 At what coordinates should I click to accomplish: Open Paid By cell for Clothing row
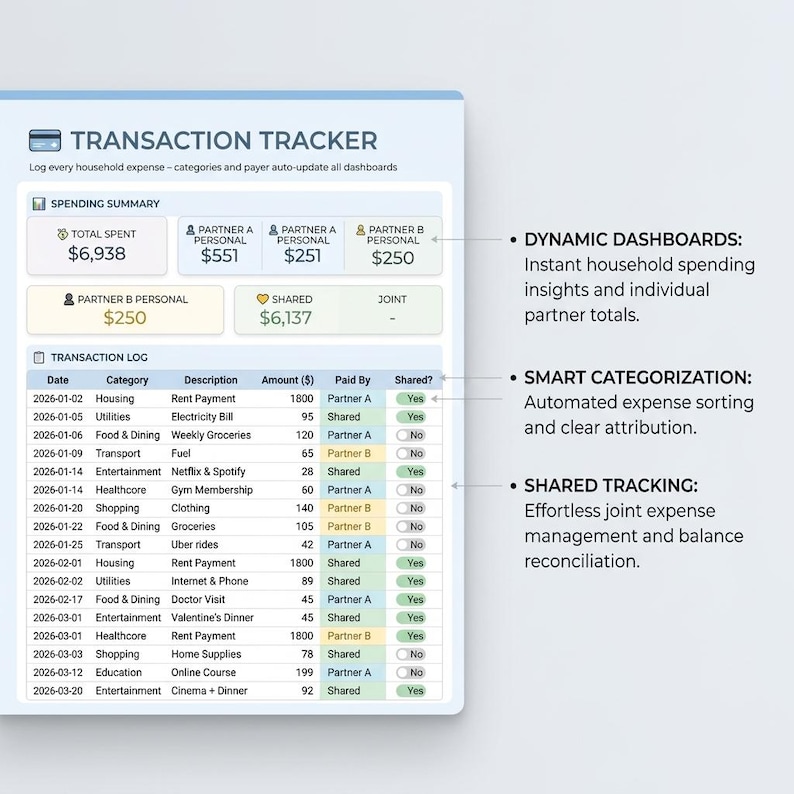(353, 508)
